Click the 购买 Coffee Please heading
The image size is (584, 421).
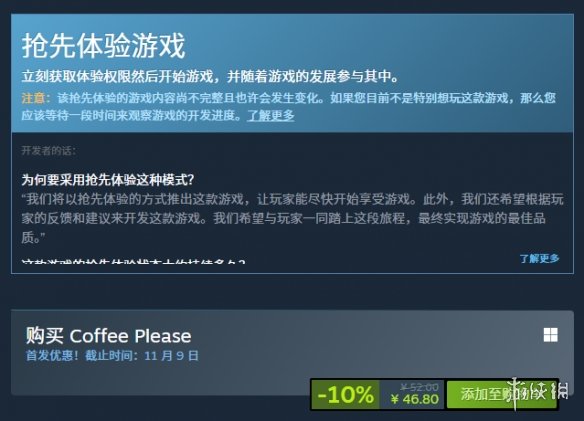[x=108, y=336]
